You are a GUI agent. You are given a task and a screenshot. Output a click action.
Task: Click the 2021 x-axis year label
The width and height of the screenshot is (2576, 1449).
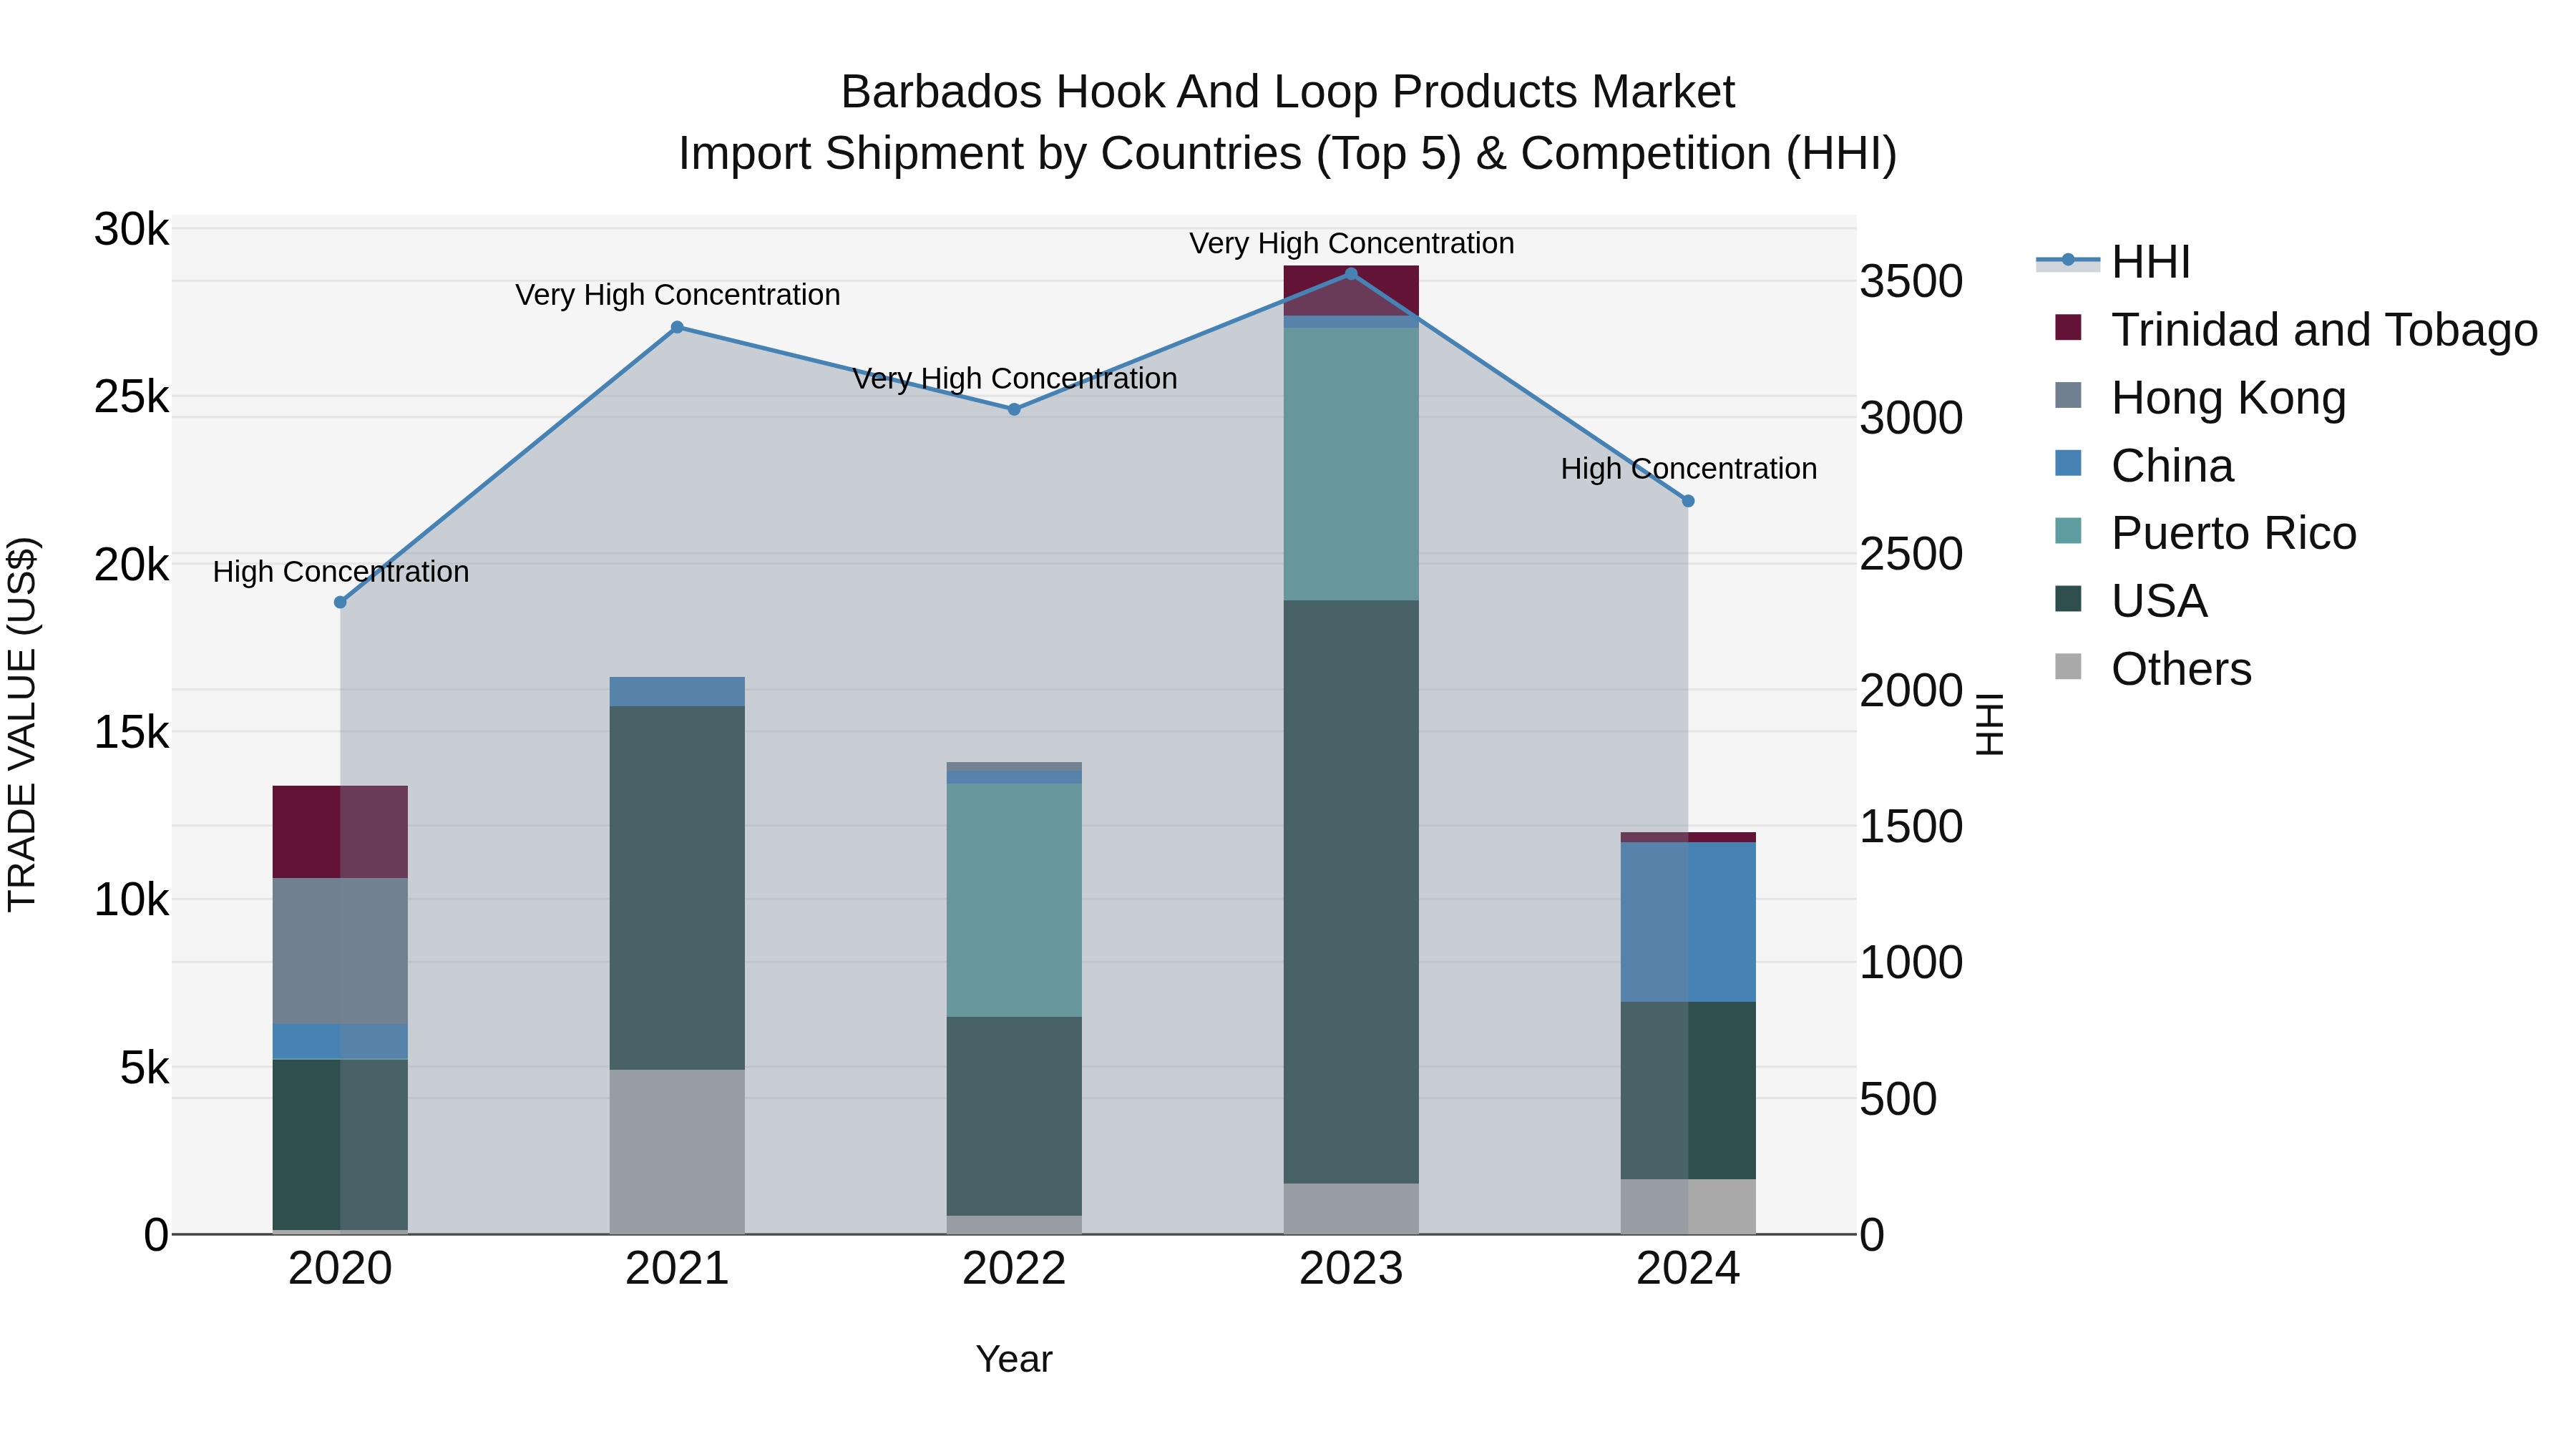(677, 1269)
